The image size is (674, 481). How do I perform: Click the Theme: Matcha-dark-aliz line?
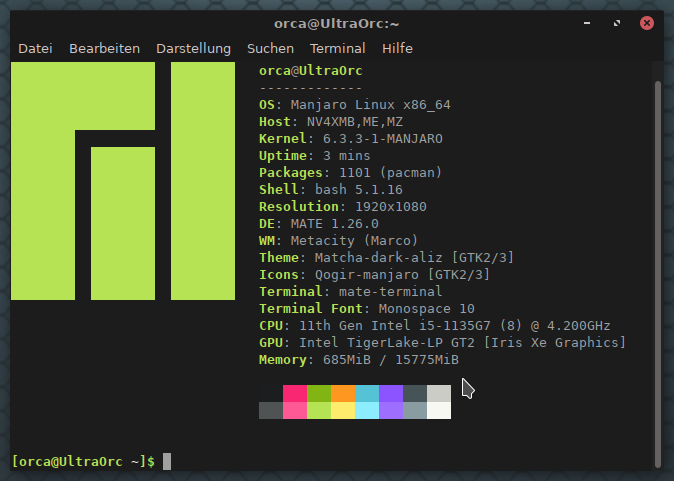(x=387, y=258)
